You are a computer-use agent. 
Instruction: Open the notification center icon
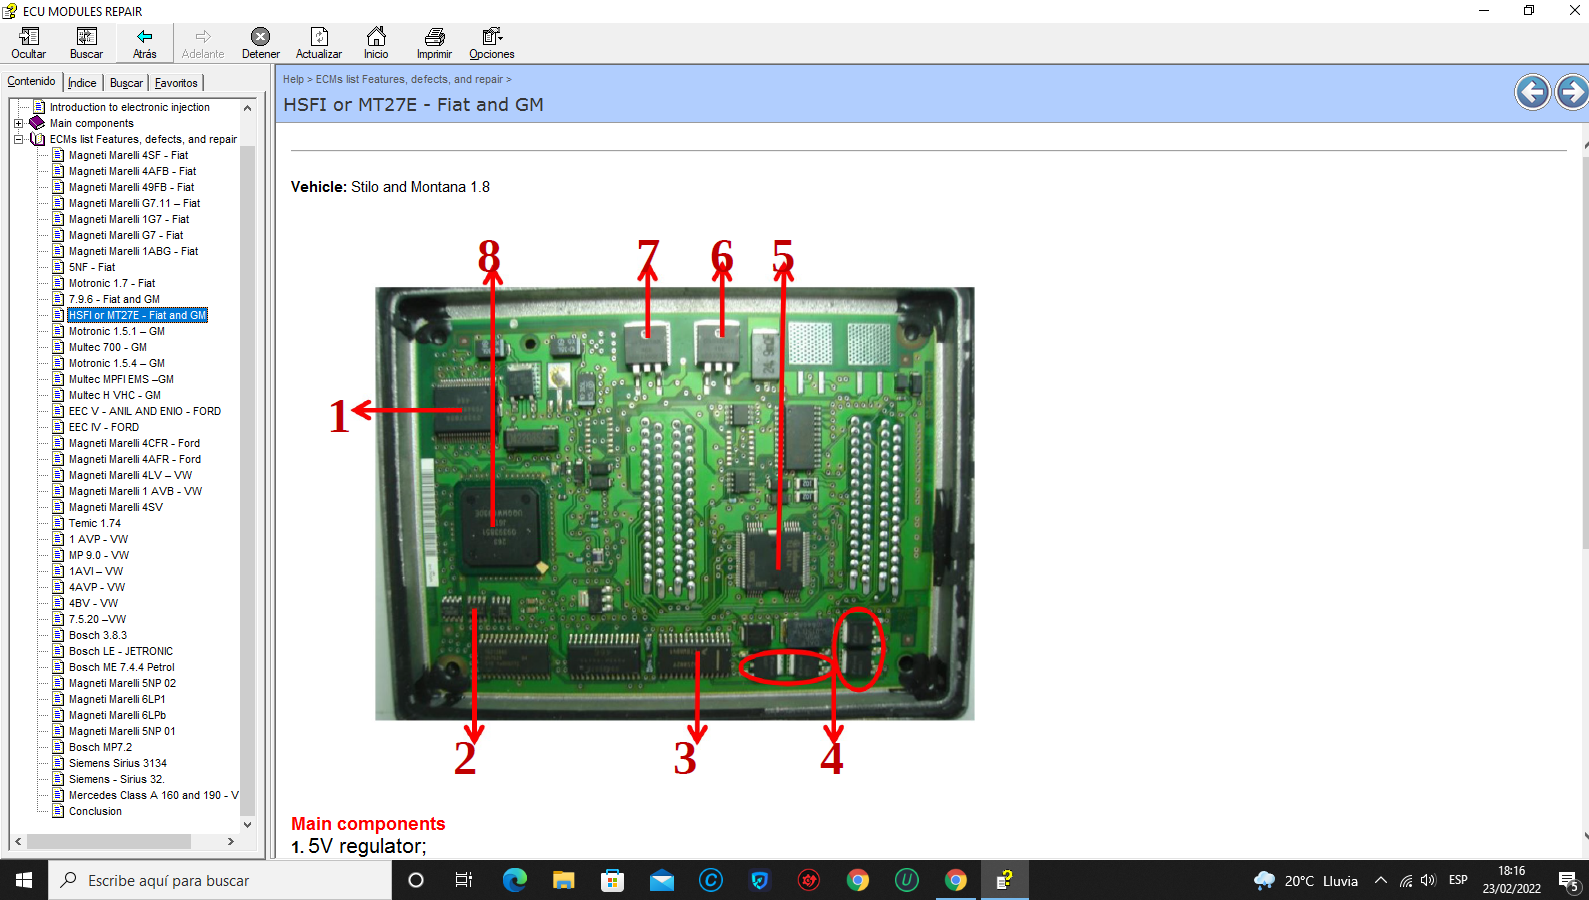(1567, 881)
